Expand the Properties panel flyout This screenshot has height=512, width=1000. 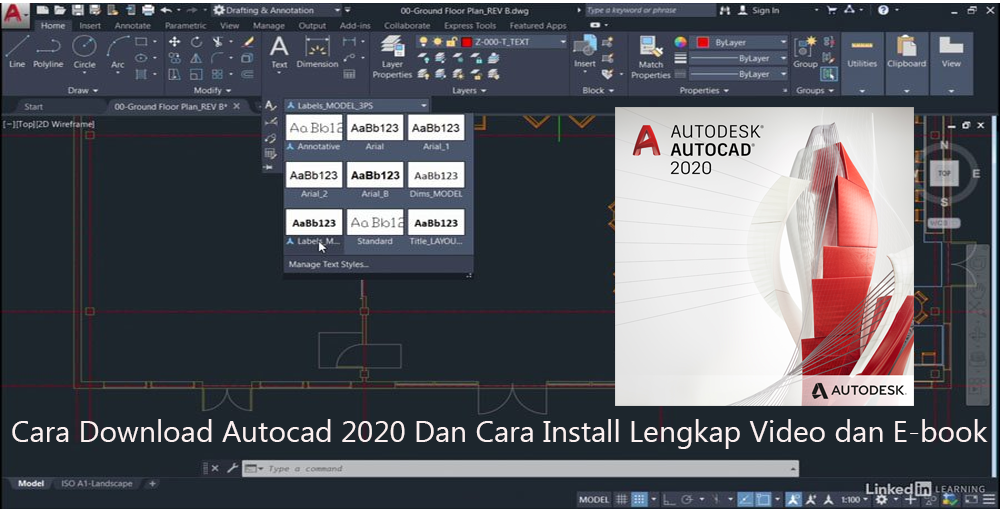[704, 91]
